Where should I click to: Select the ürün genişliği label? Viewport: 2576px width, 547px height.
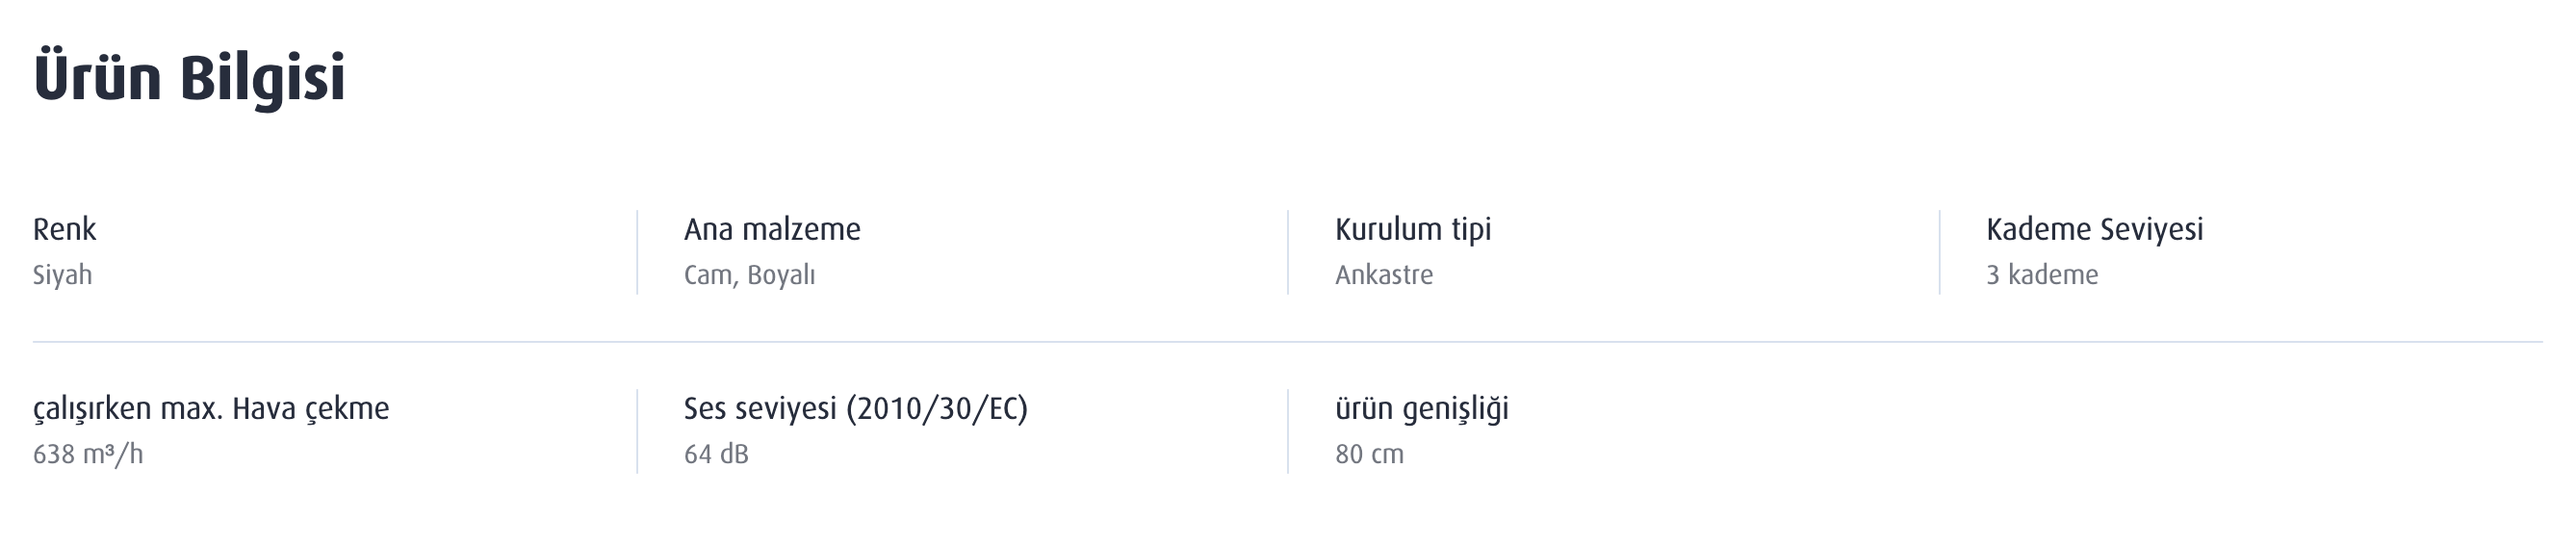tap(1422, 409)
